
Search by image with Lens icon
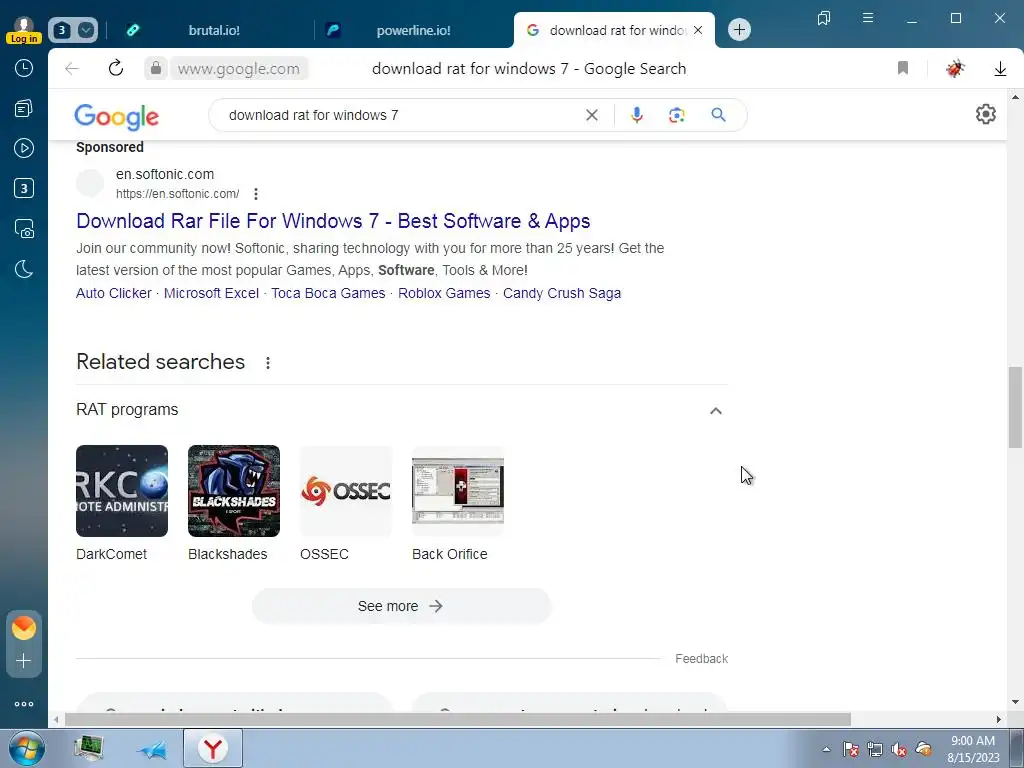(677, 115)
